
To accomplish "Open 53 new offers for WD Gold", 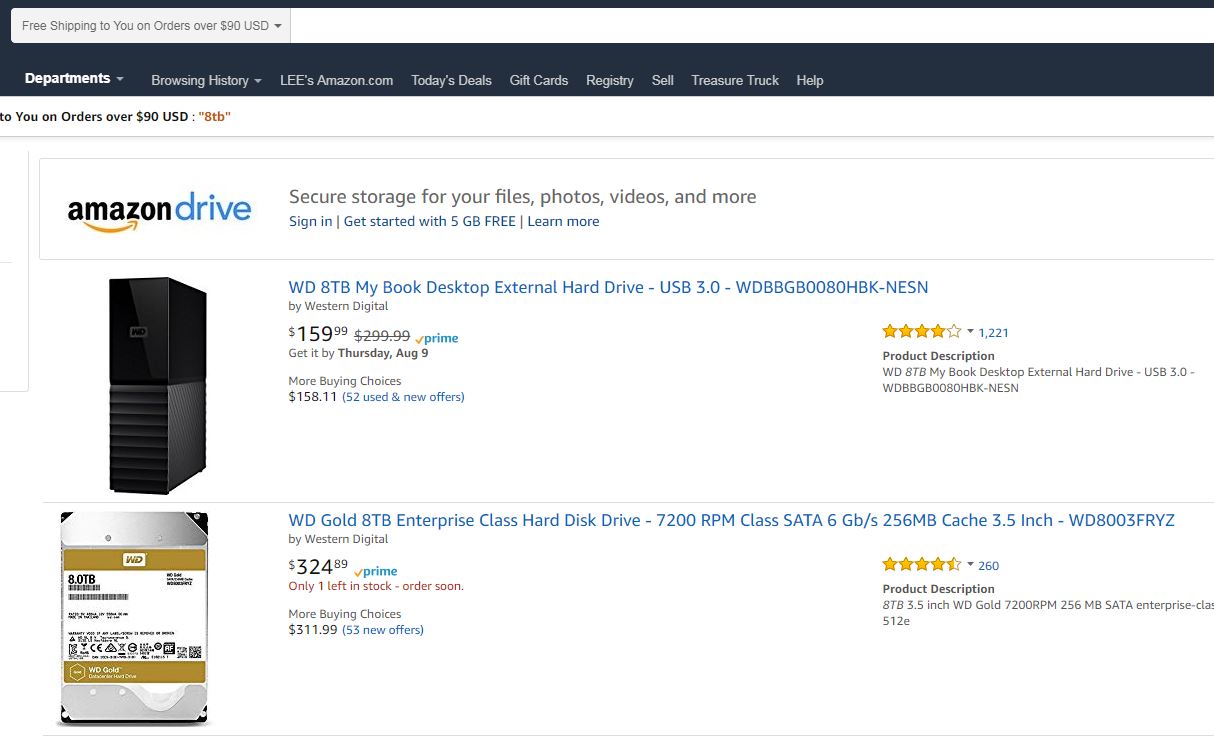I will [383, 630].
